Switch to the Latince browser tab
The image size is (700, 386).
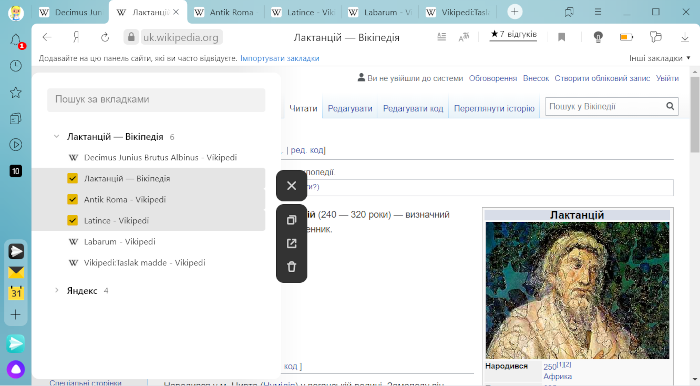pyautogui.click(x=303, y=12)
